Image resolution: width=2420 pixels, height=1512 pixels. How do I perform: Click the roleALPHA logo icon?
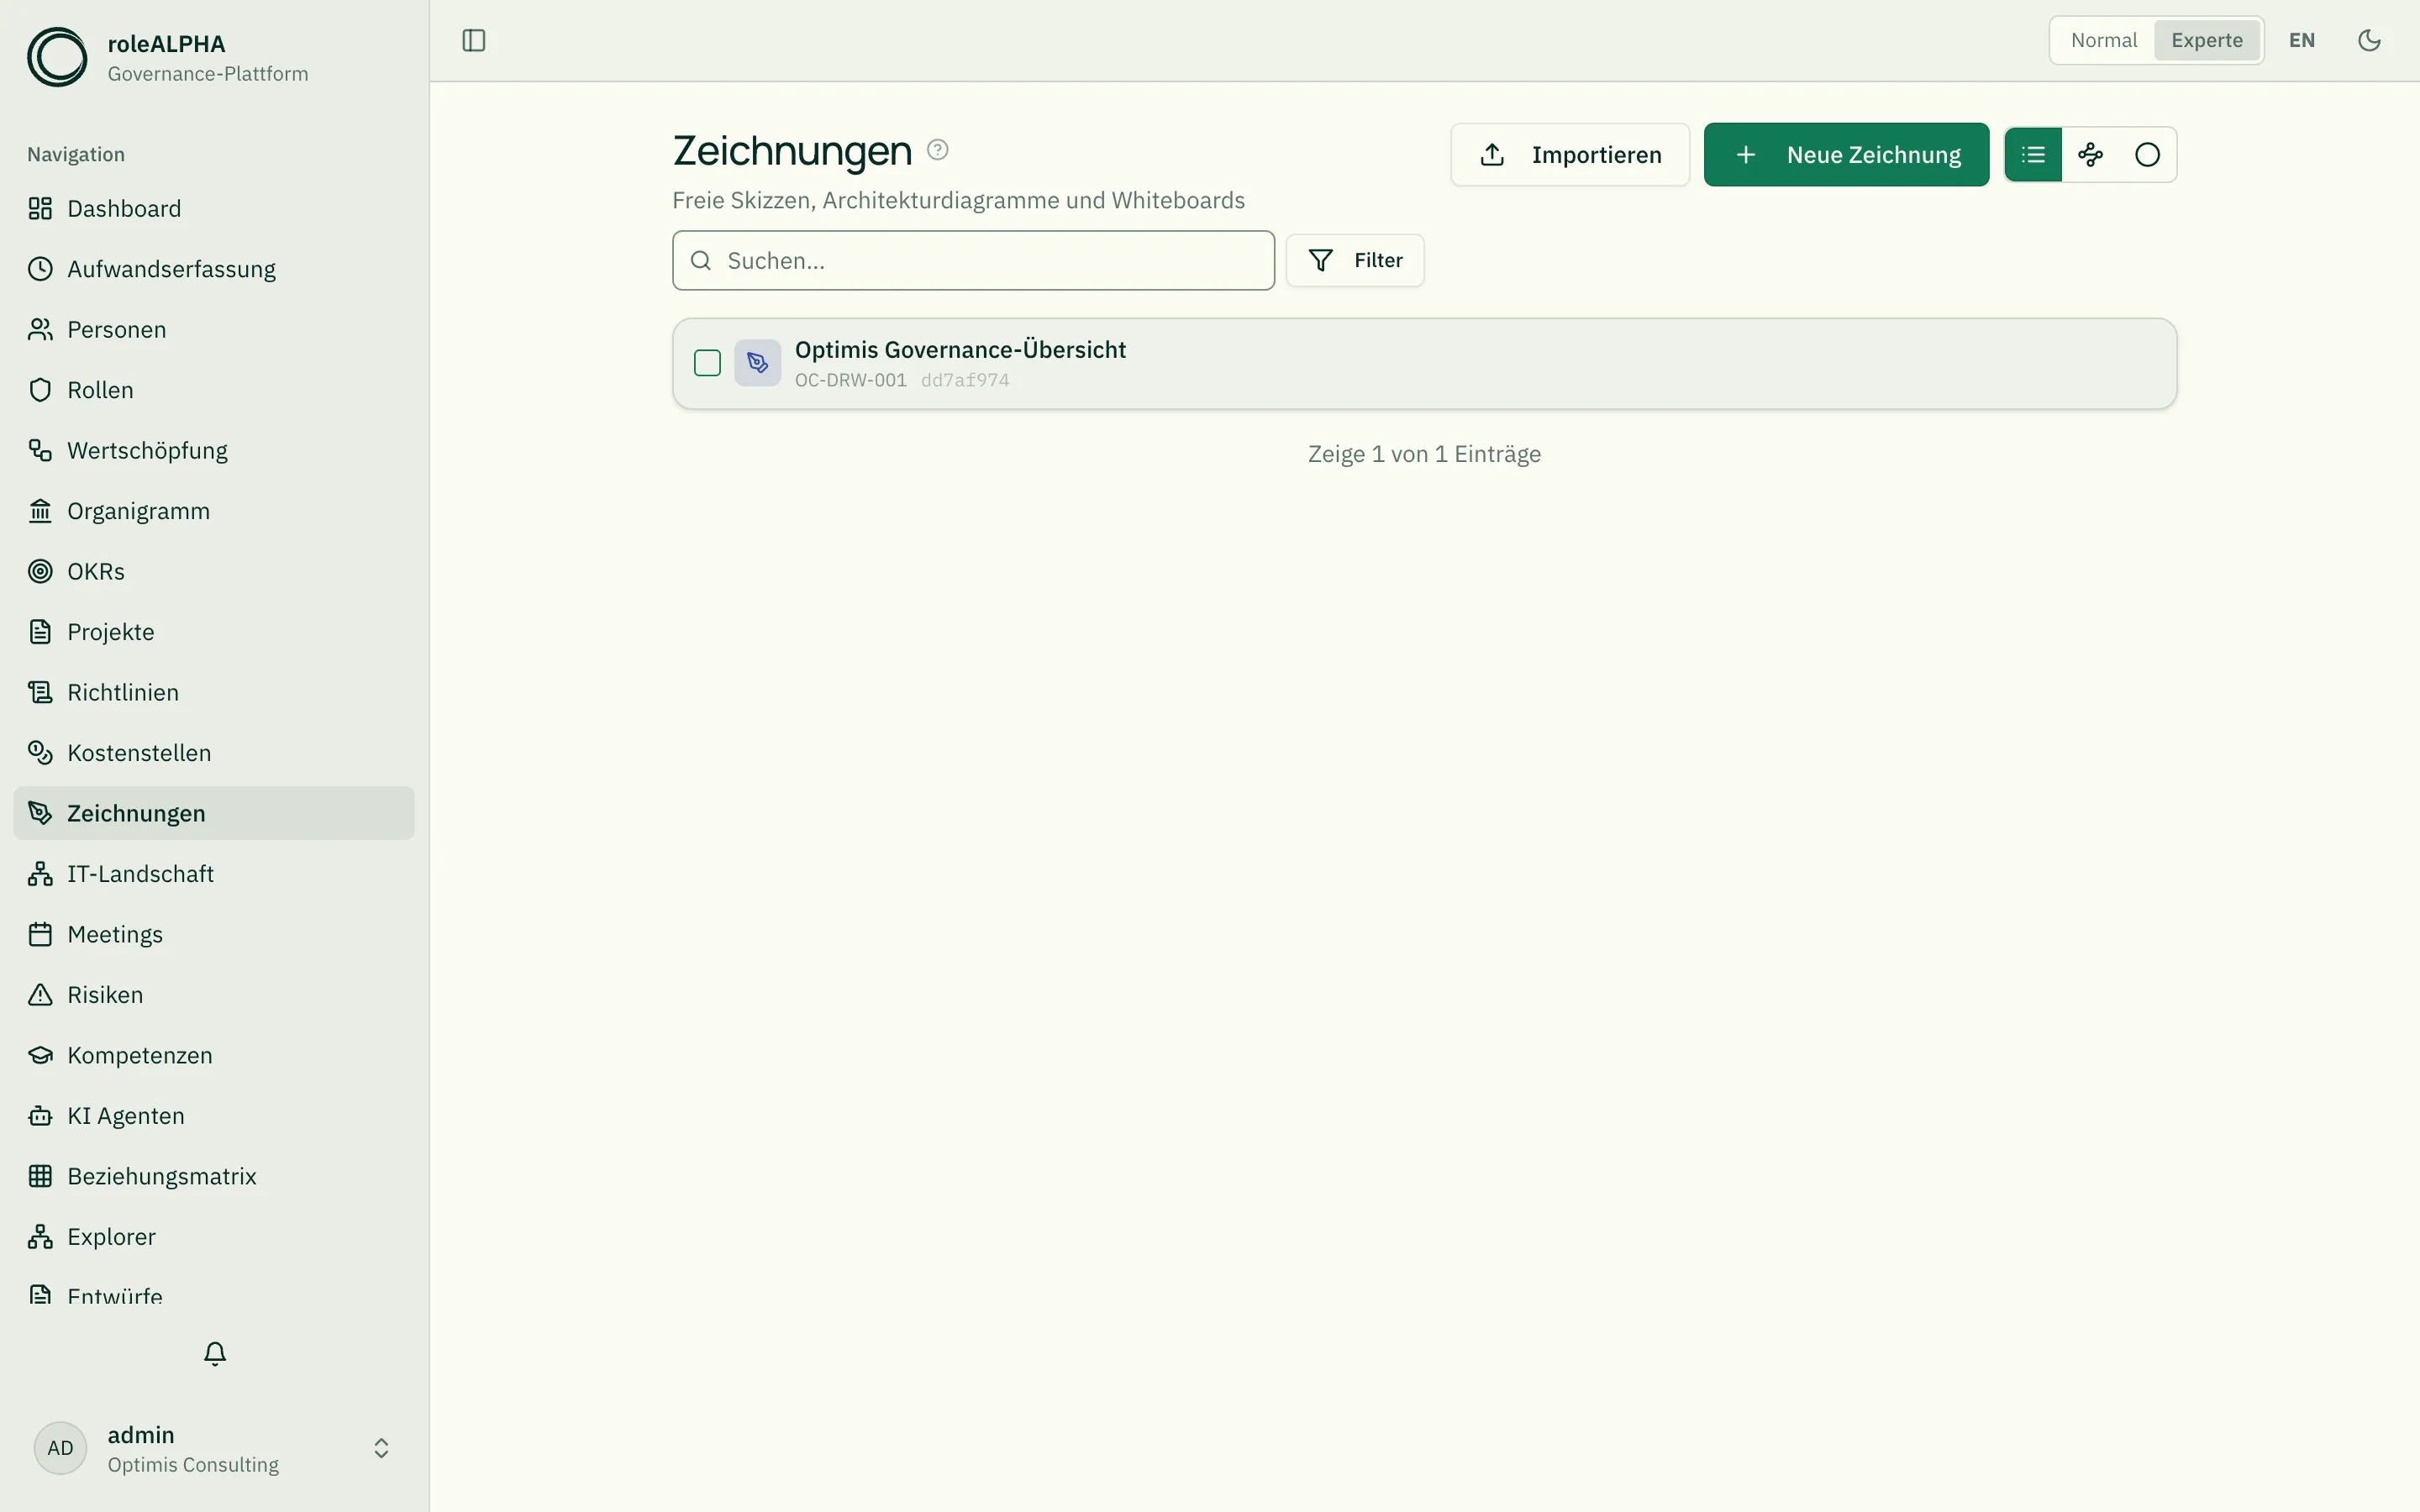tap(57, 57)
